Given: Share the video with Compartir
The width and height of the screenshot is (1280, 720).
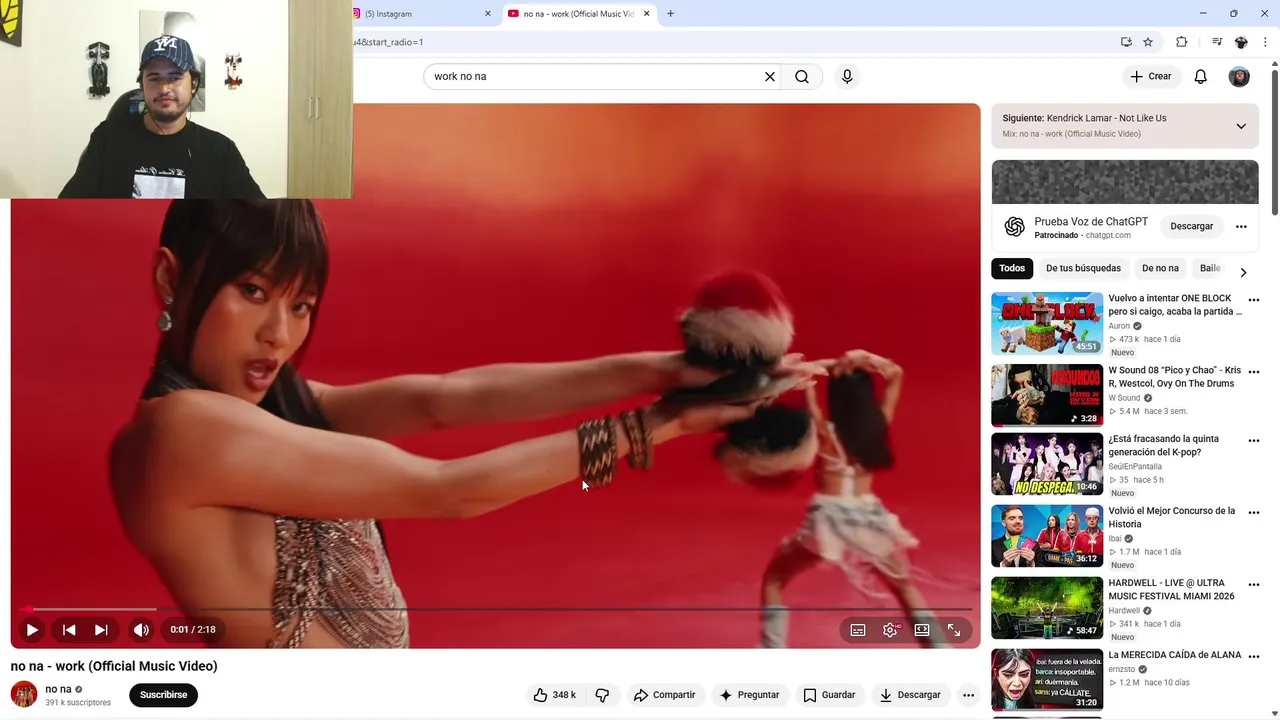Looking at the screenshot, I should [x=665, y=695].
